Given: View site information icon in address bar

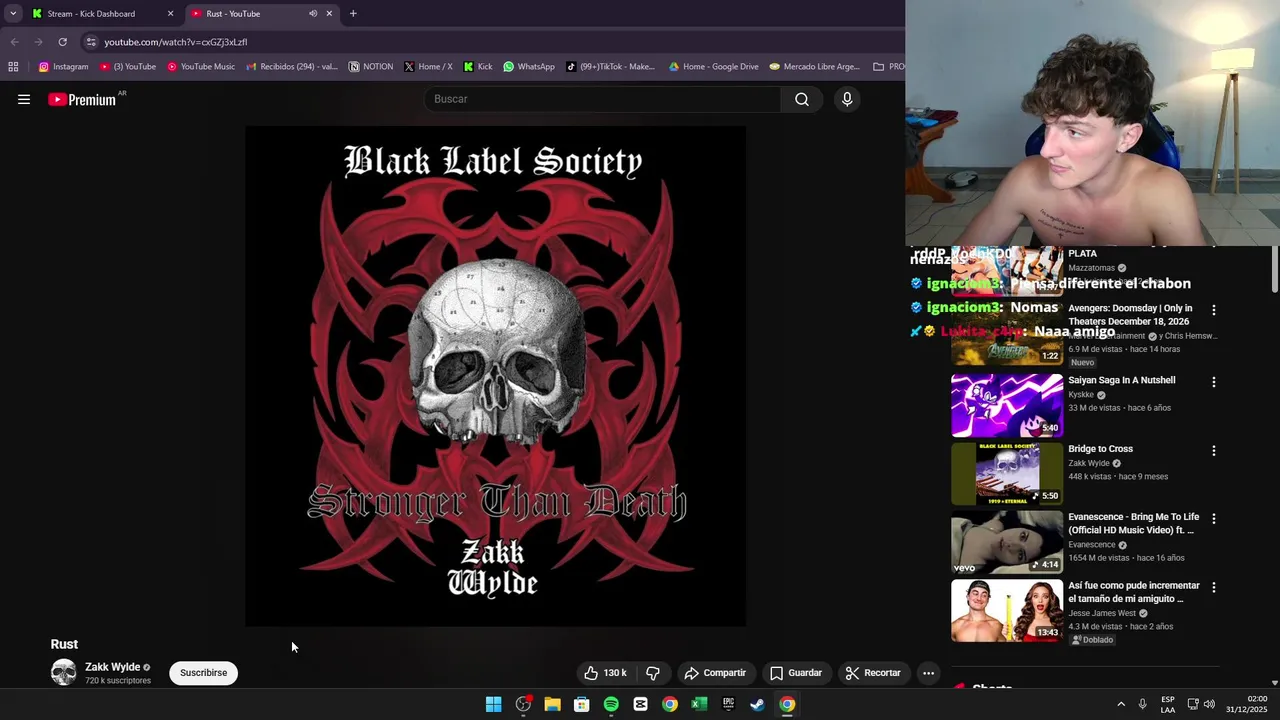Looking at the screenshot, I should point(91,42).
